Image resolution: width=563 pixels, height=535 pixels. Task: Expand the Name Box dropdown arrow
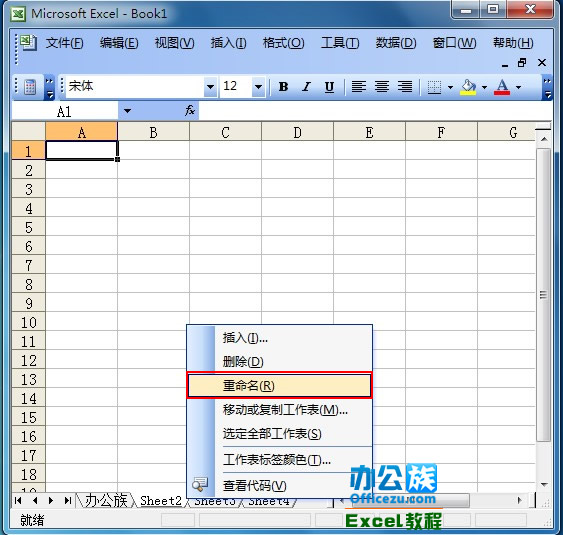click(x=127, y=111)
